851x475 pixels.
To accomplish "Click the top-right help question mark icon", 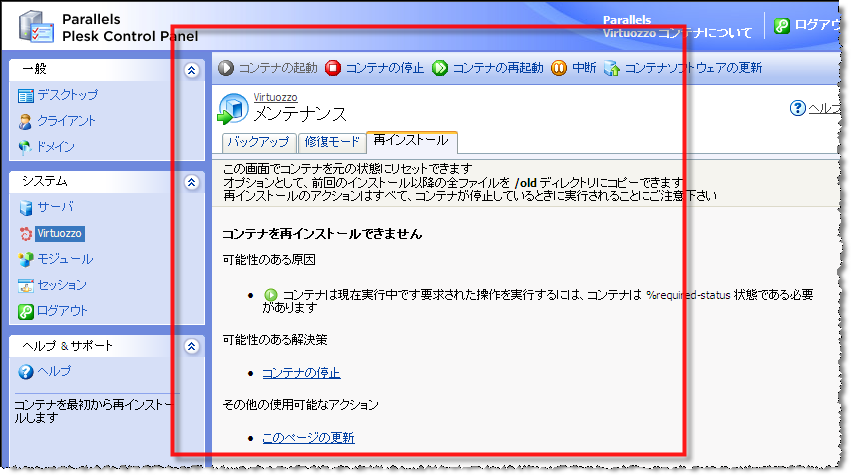I will pos(797,108).
